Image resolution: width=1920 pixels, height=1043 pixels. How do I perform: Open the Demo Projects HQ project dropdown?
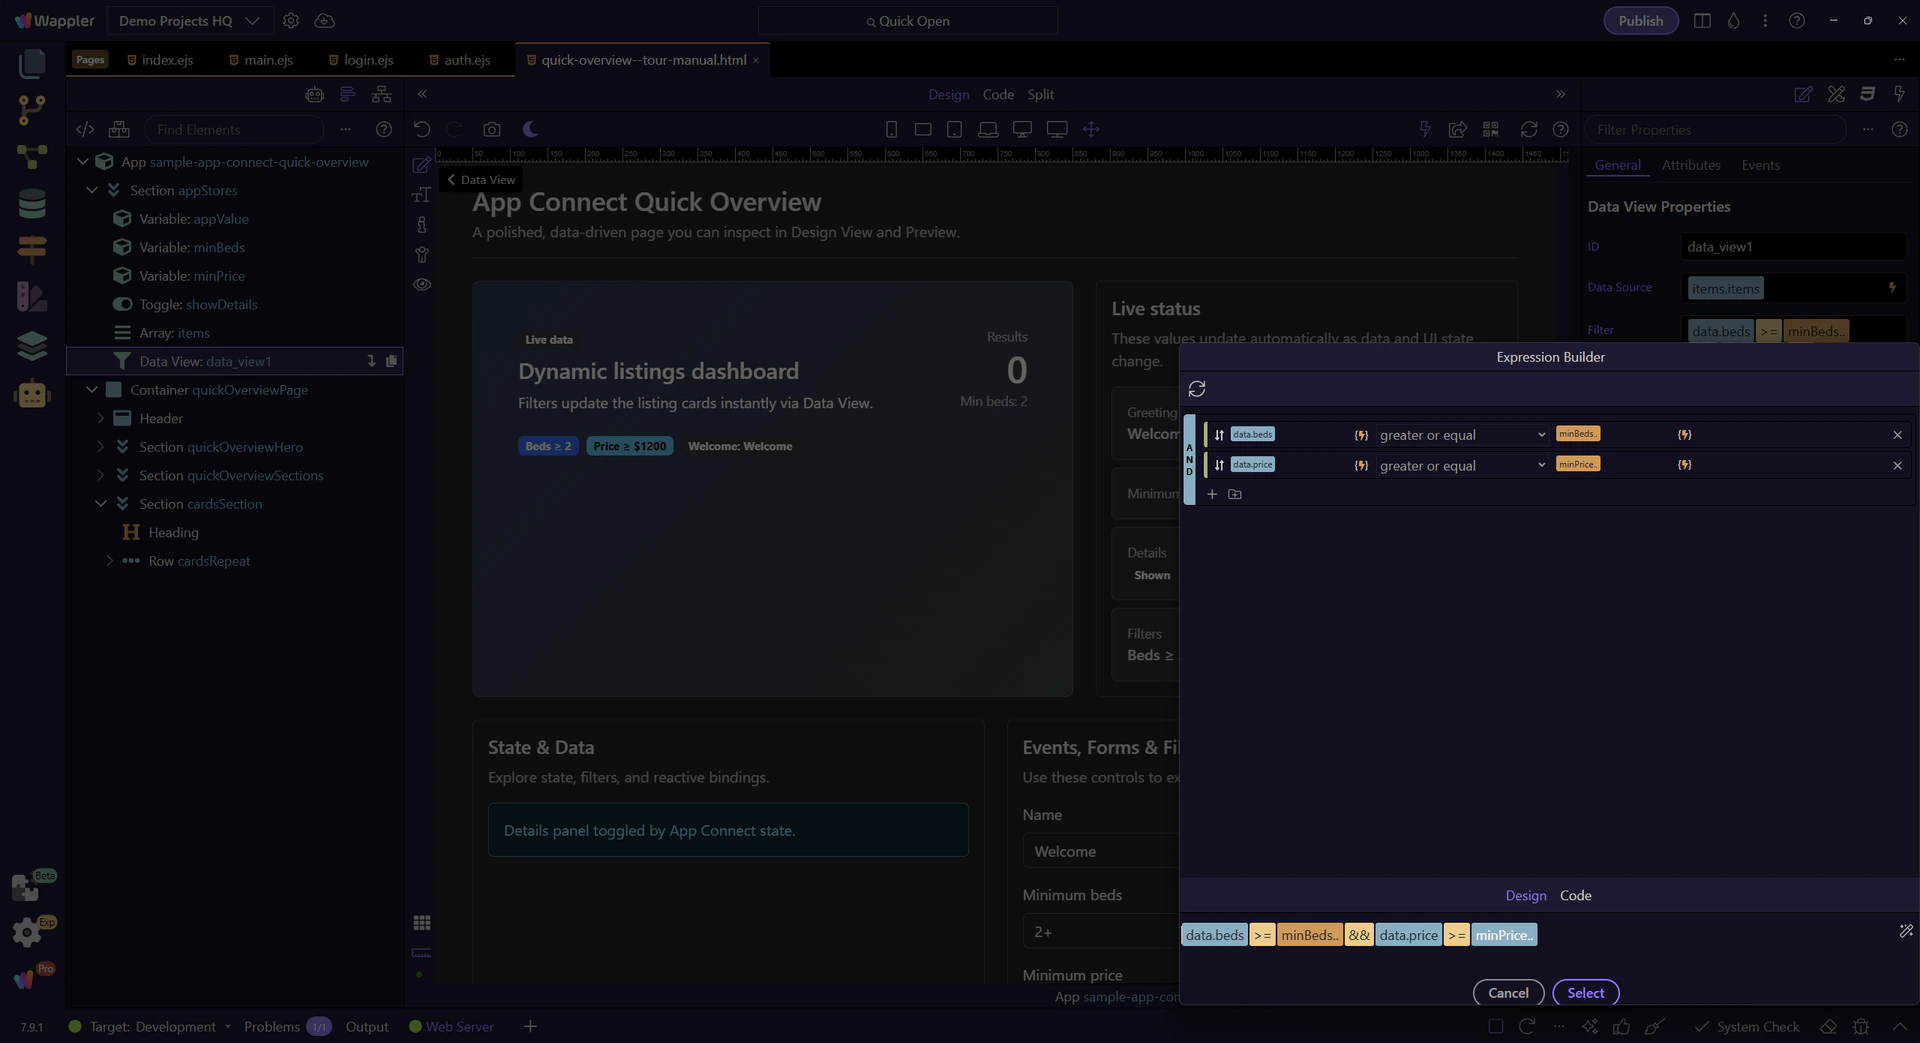188,21
